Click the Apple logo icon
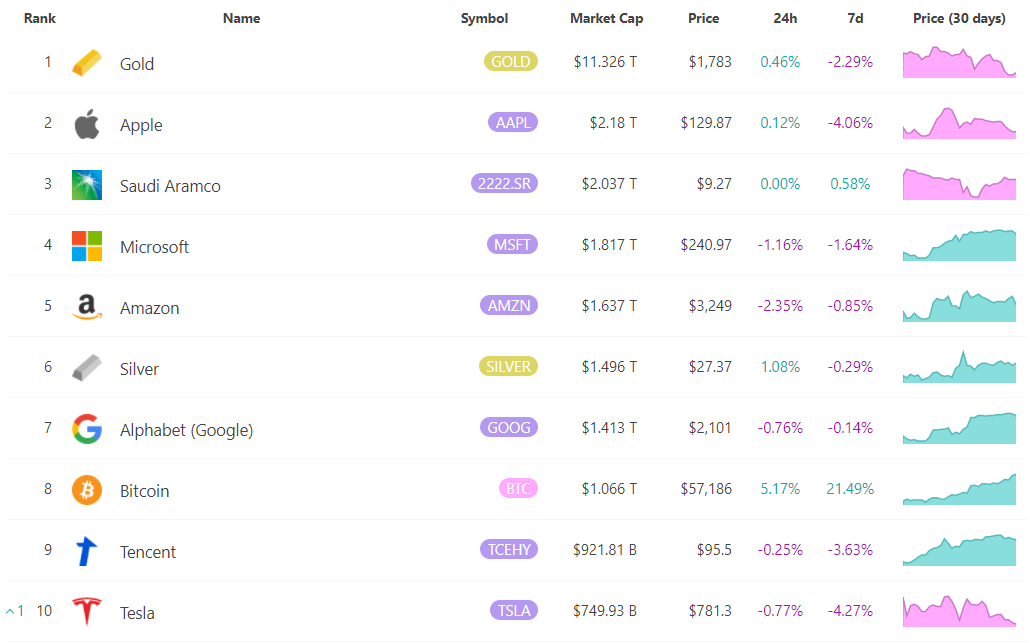 pyautogui.click(x=87, y=124)
